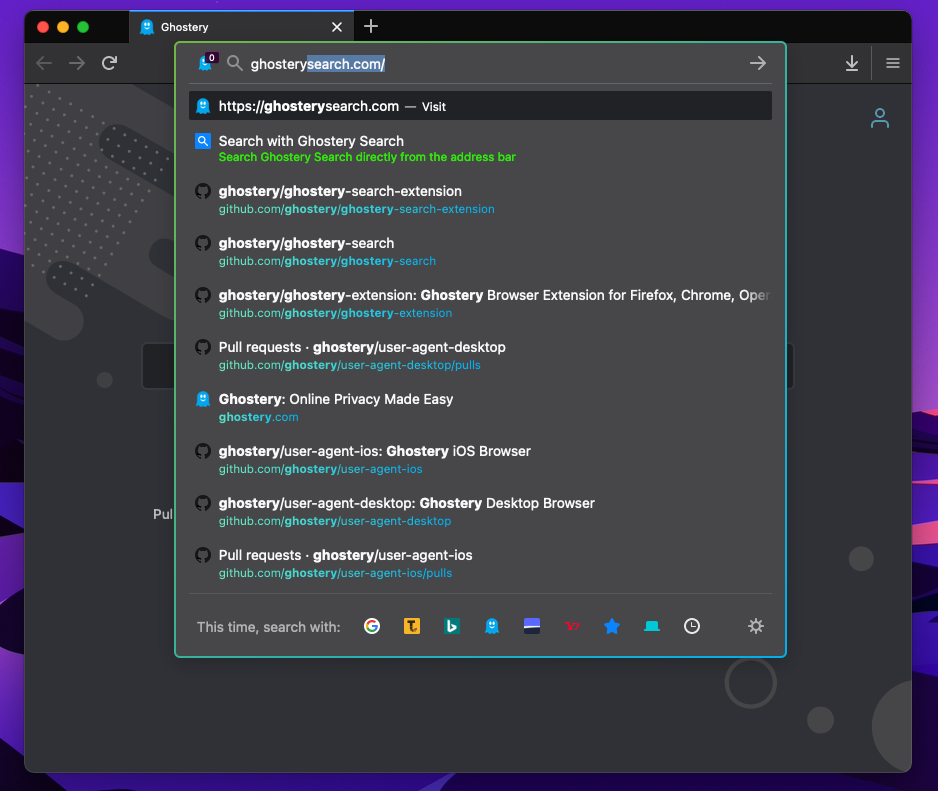Open a new tab with plus button

371,26
